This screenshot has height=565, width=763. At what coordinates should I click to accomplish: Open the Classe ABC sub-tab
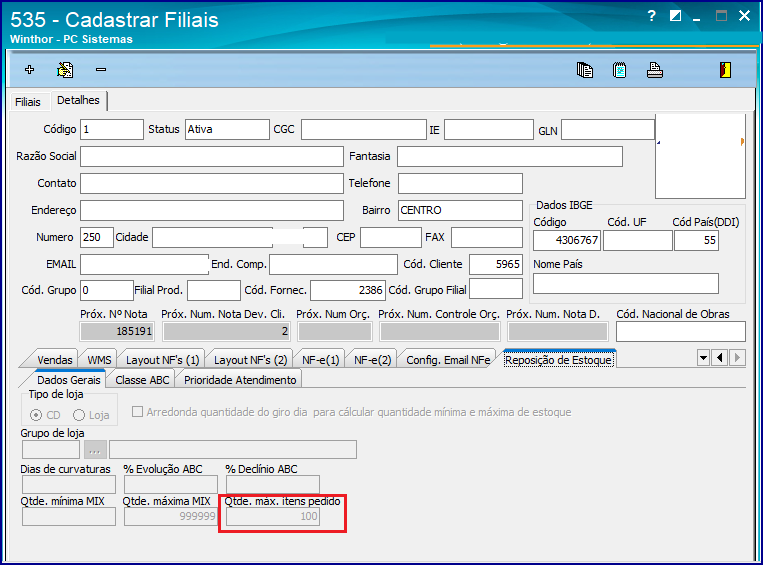coord(142,380)
